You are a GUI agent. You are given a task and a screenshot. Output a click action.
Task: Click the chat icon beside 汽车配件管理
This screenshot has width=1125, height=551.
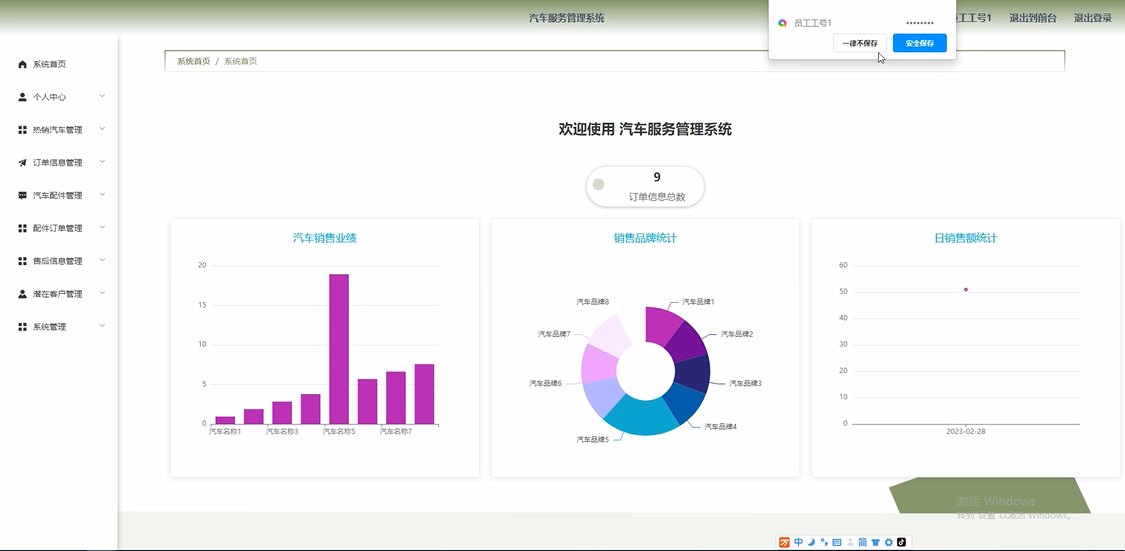(x=22, y=195)
